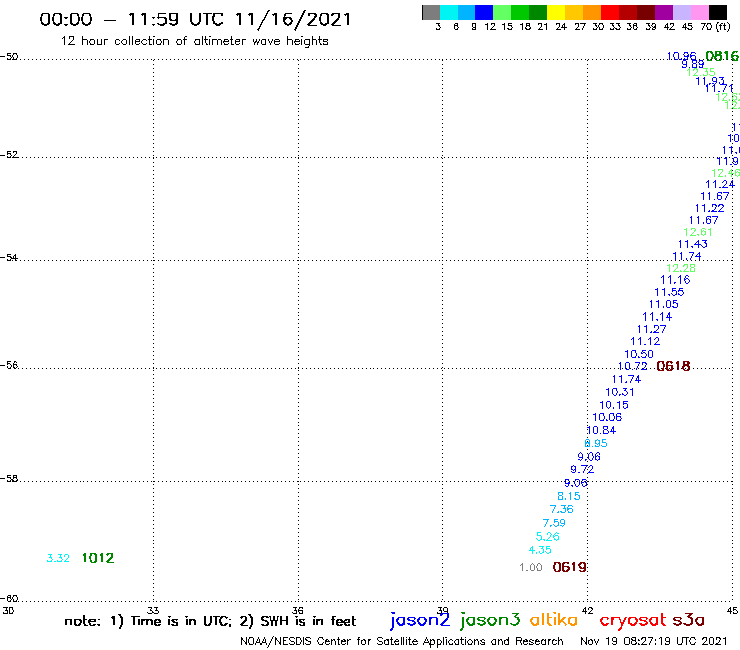740x650 pixels.
Task: Click the -56 latitude axis label
Action: point(9,365)
